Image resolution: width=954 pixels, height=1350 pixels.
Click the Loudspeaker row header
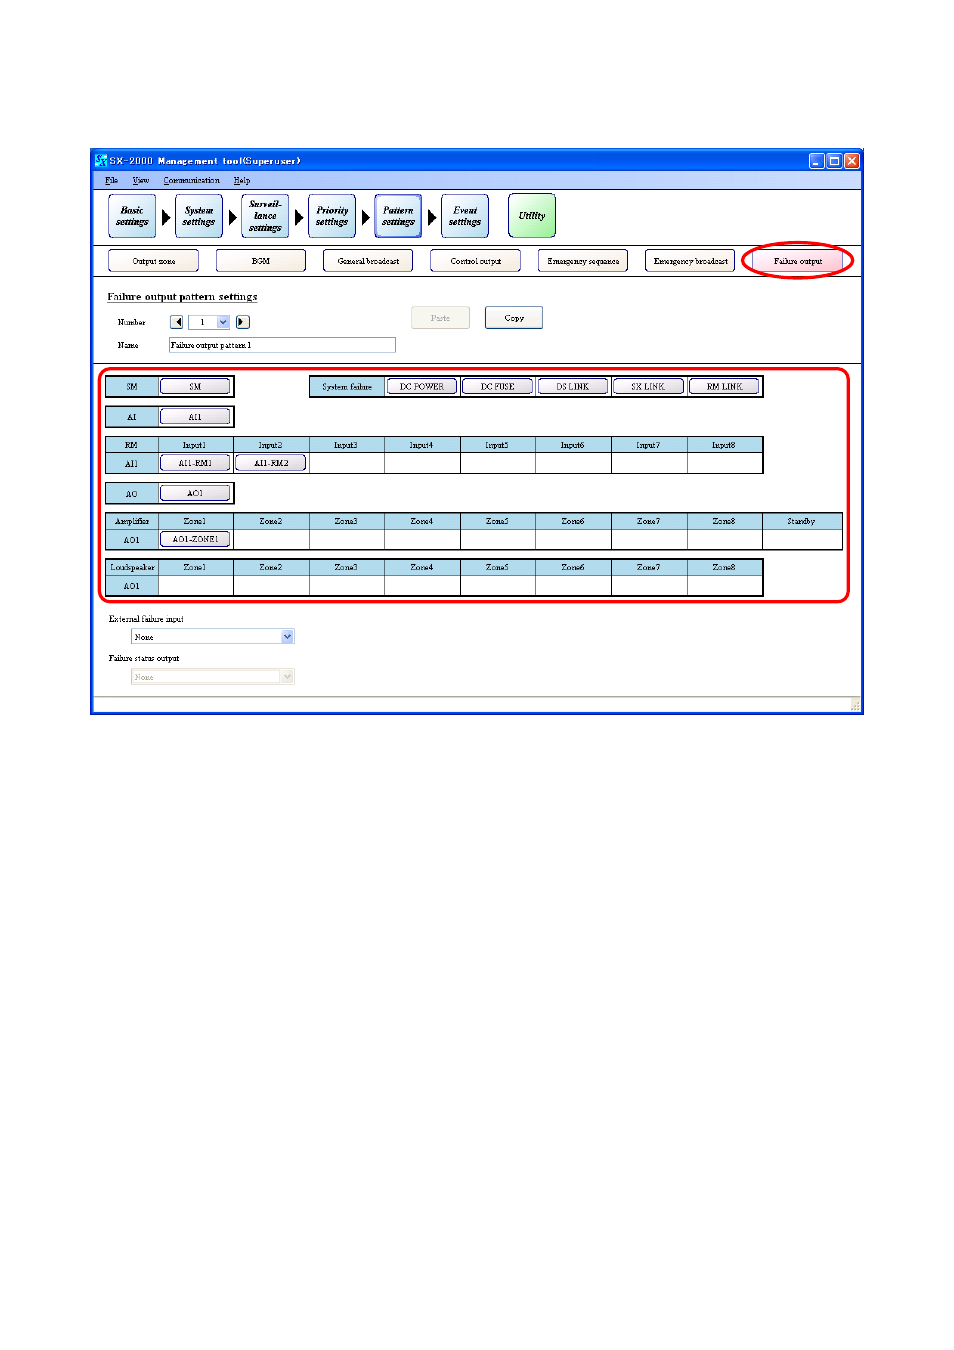point(132,567)
